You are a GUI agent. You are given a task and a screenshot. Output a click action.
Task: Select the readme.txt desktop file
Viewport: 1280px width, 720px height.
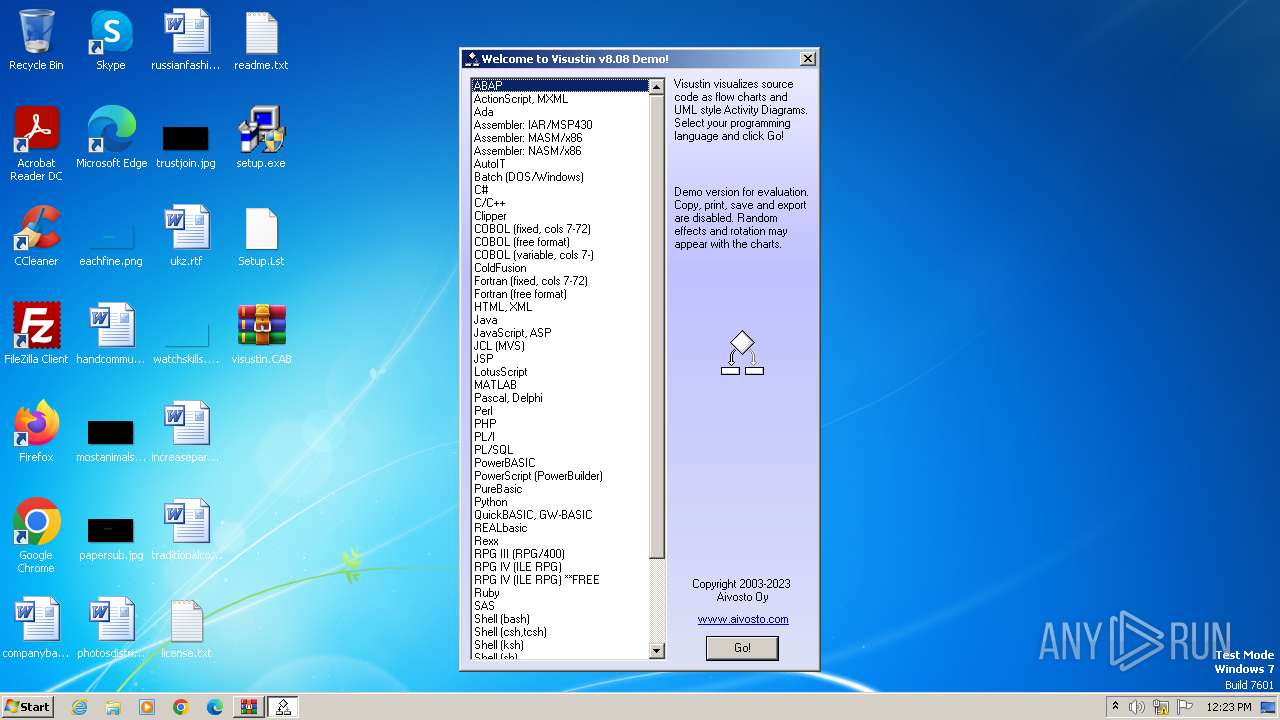click(x=261, y=40)
